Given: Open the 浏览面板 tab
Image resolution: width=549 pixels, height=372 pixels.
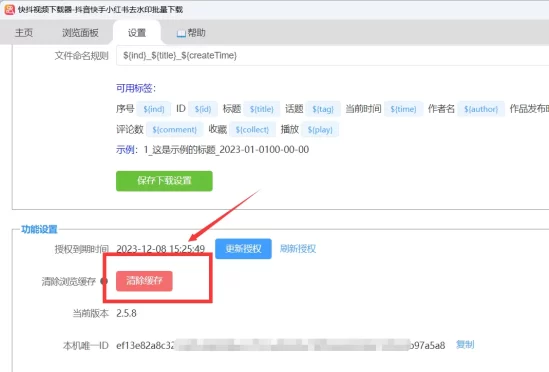Looking at the screenshot, I should (x=80, y=33).
